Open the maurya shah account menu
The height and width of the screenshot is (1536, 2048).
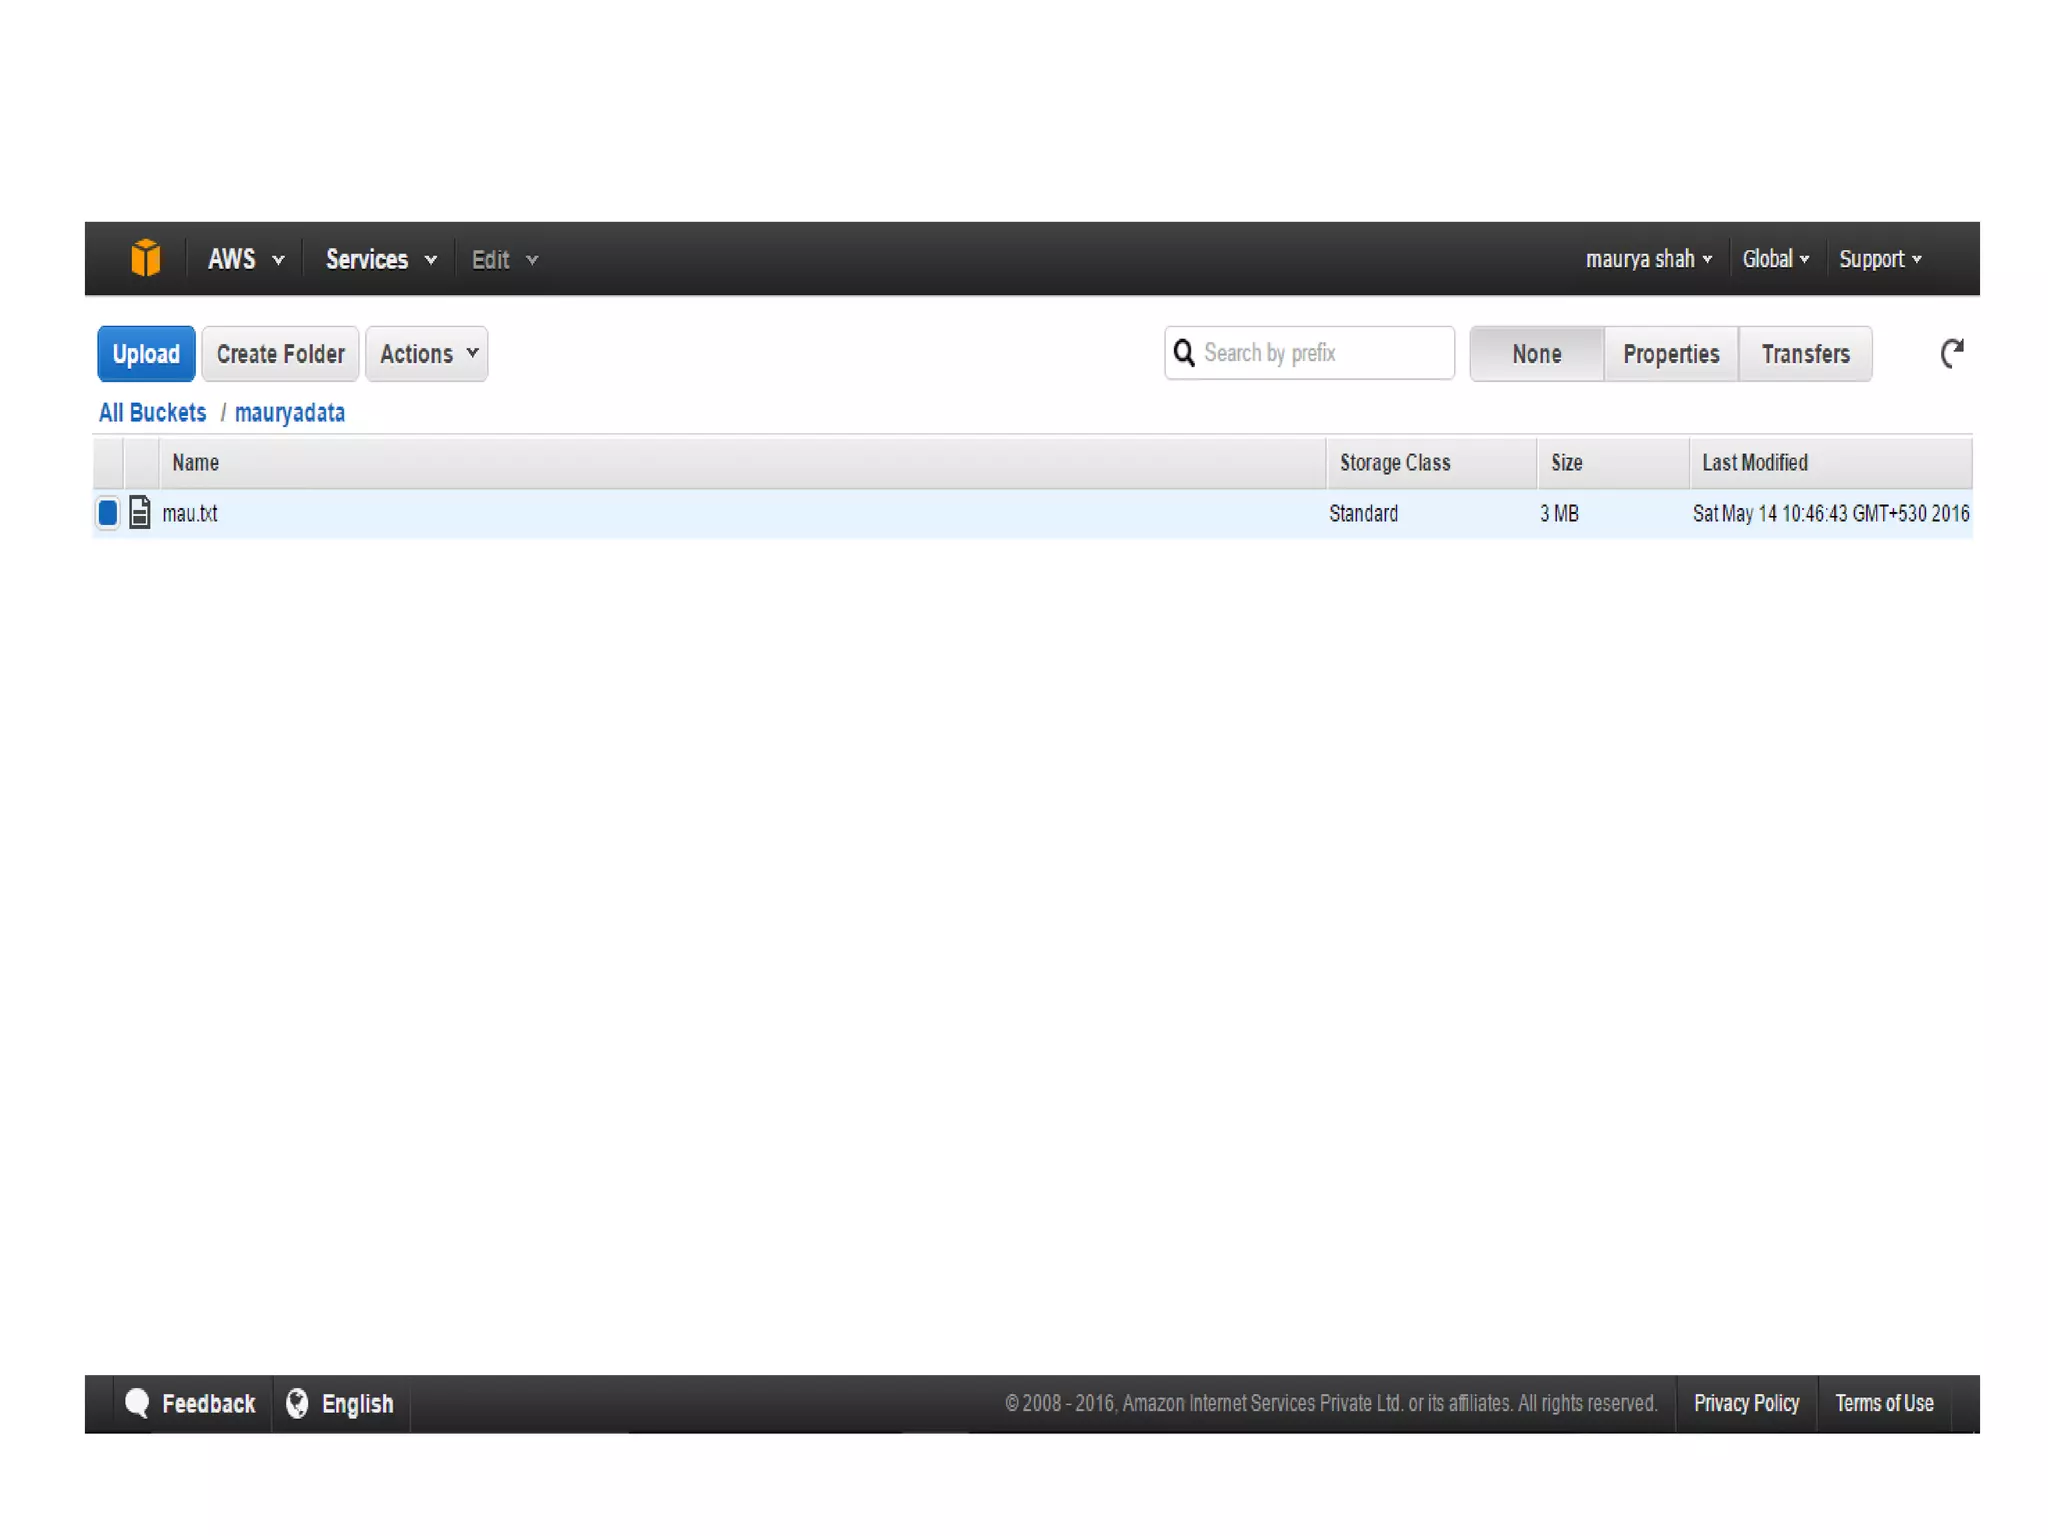coord(1648,259)
